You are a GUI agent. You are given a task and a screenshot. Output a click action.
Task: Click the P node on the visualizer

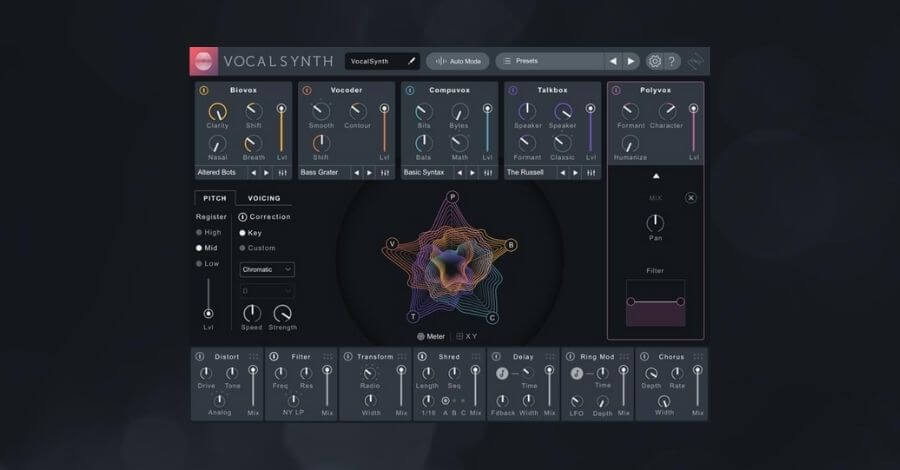click(x=452, y=197)
